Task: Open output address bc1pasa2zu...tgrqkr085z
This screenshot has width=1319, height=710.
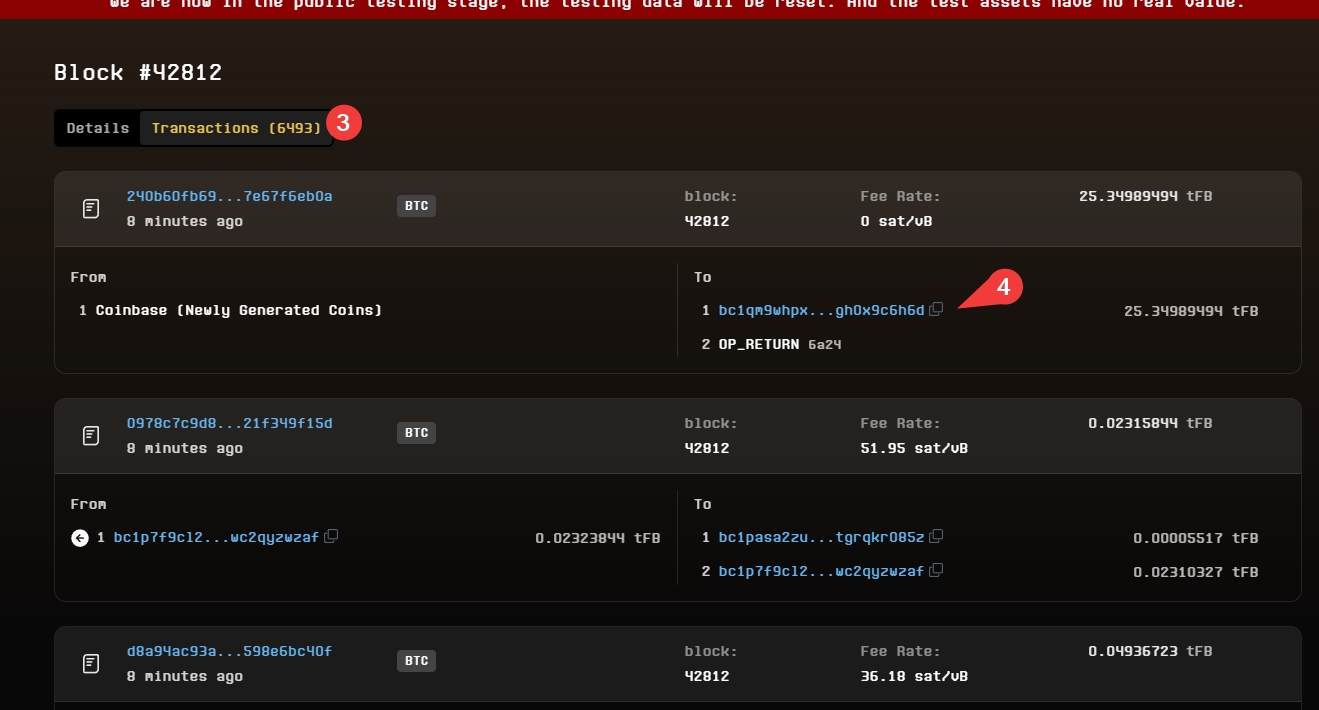Action: (821, 537)
